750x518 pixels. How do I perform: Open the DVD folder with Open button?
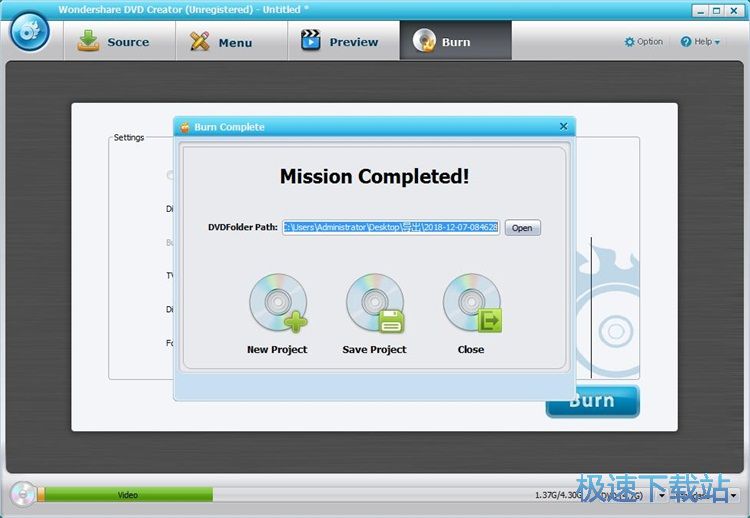522,228
